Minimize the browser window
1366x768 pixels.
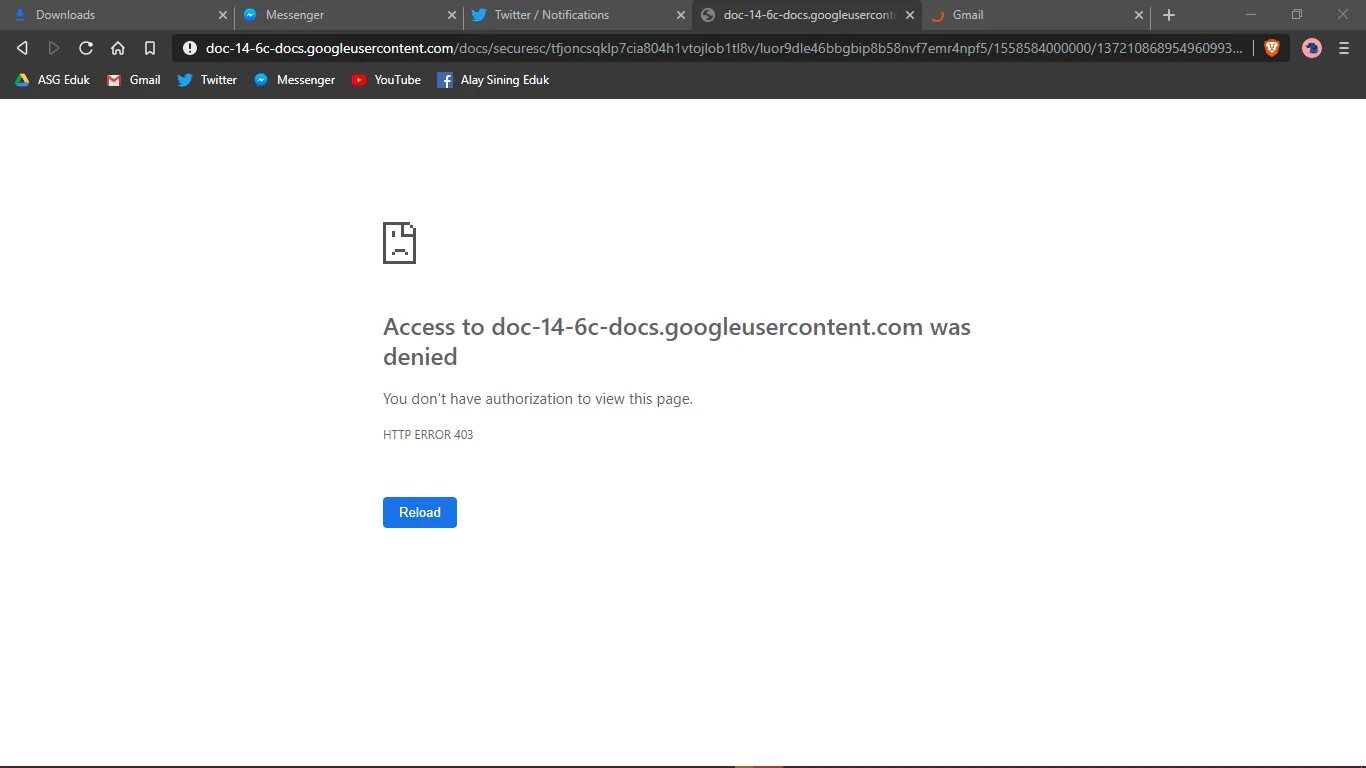click(1251, 15)
